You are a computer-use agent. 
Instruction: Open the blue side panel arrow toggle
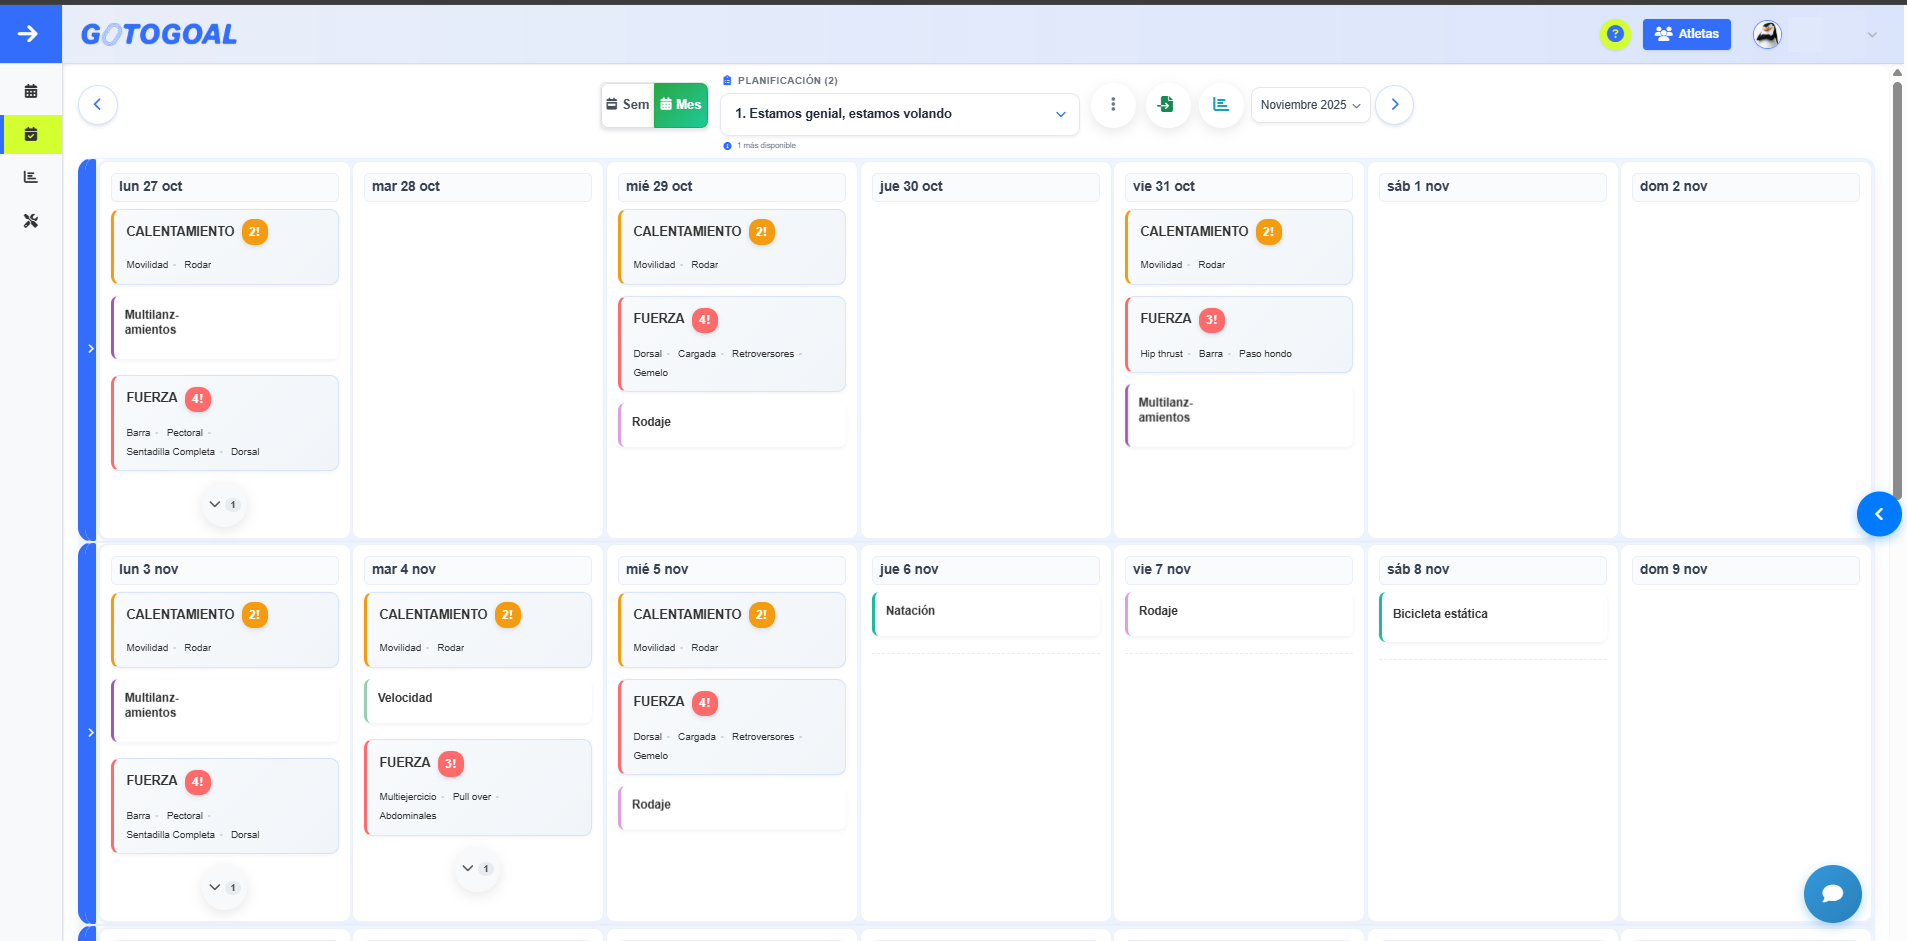coord(1878,514)
